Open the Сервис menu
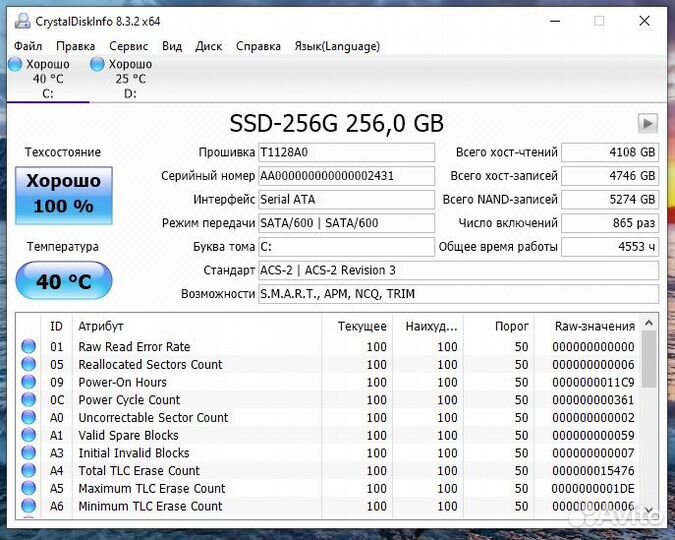This screenshot has height=540, width=675. click(128, 46)
